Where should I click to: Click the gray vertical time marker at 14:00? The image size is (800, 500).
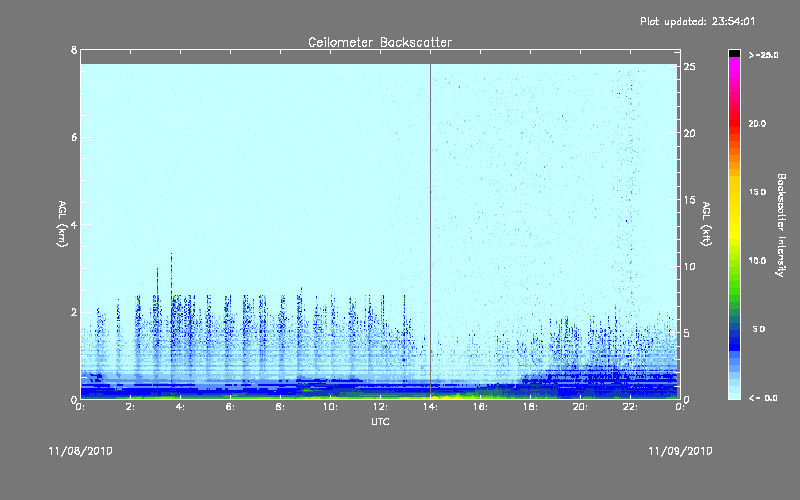point(431,231)
